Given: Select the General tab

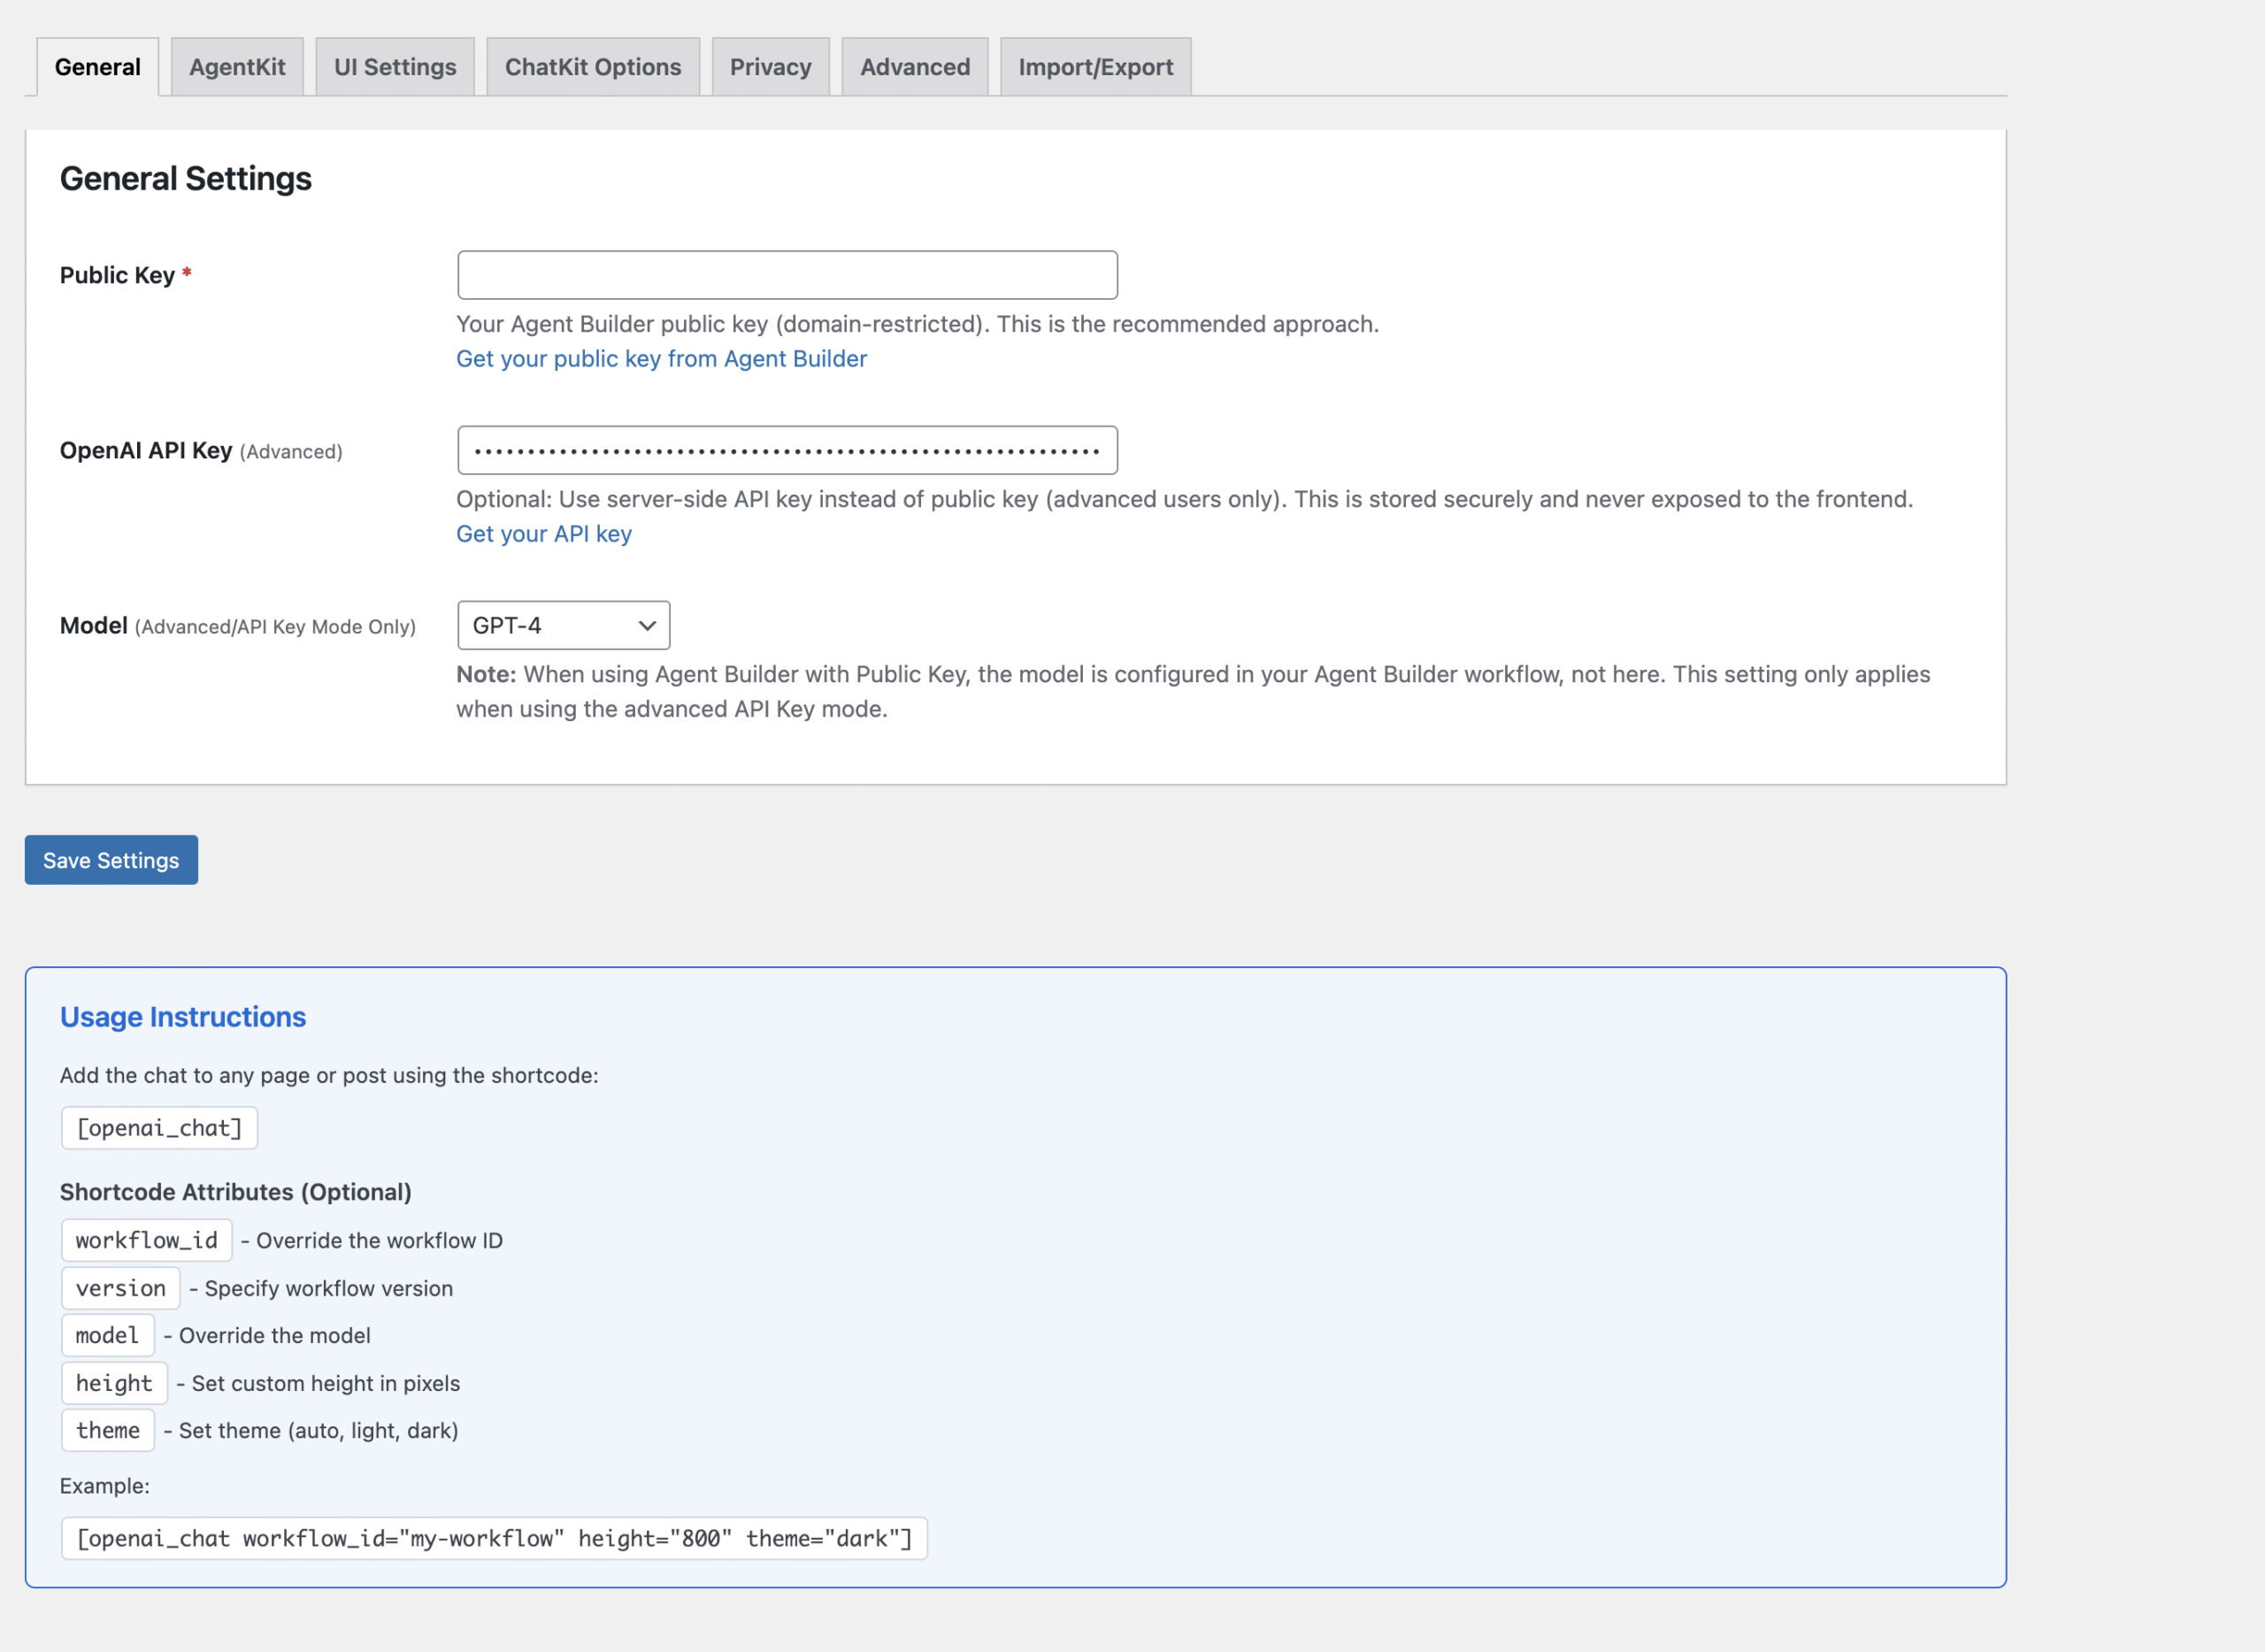Looking at the screenshot, I should [97, 66].
